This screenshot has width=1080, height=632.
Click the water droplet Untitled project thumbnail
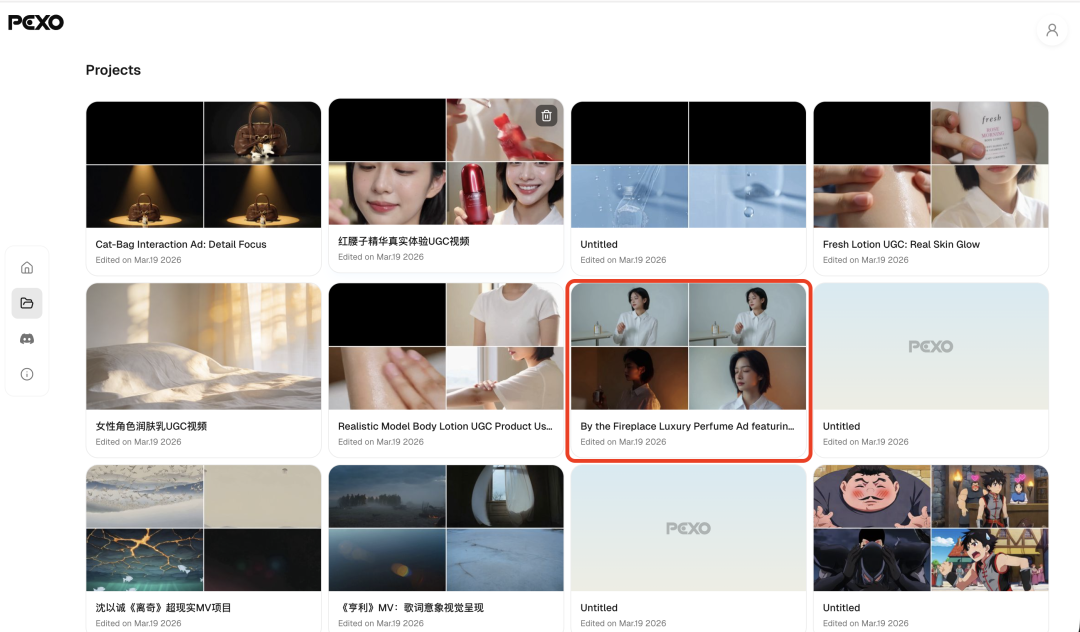click(x=688, y=165)
